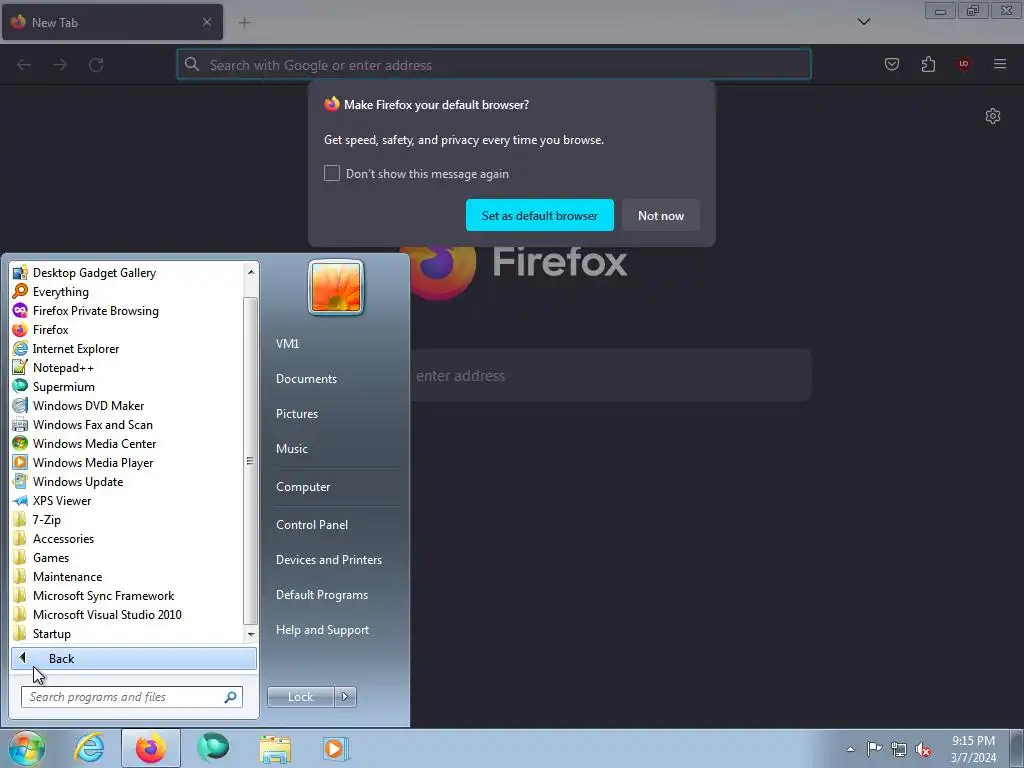Open Default Programs

(x=322, y=595)
